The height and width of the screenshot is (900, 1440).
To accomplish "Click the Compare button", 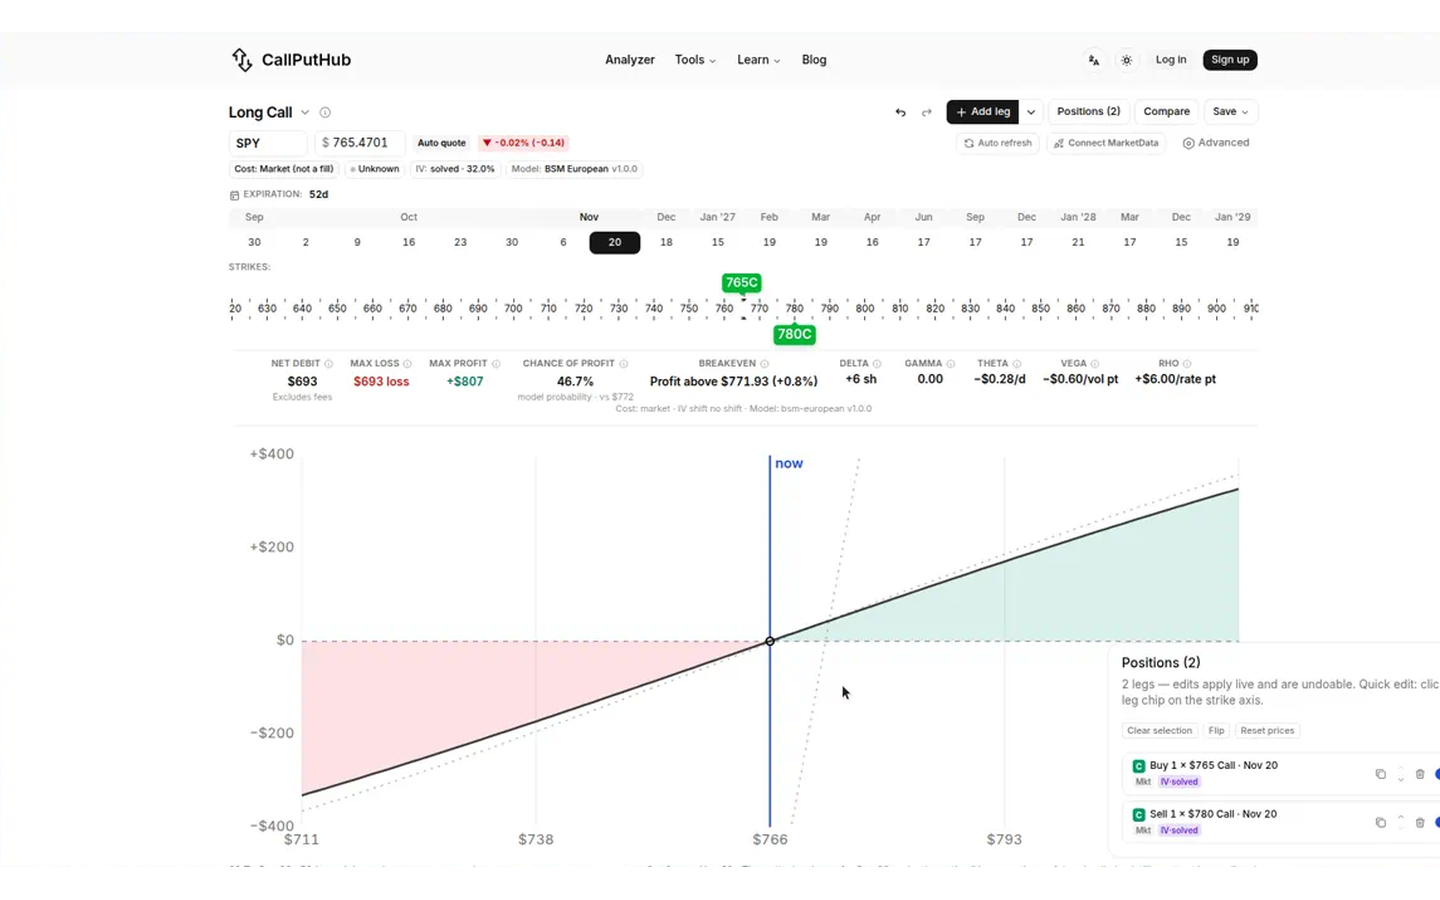I will click(x=1166, y=112).
